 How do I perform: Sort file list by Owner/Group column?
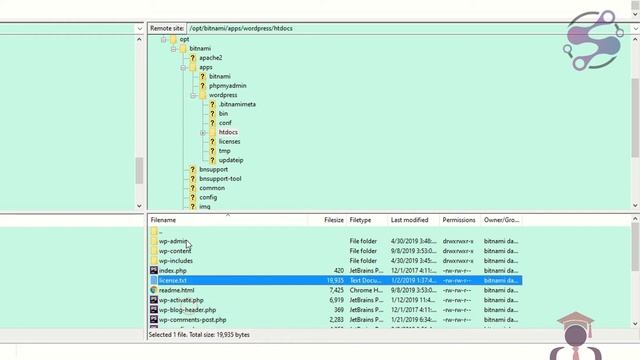coord(502,220)
